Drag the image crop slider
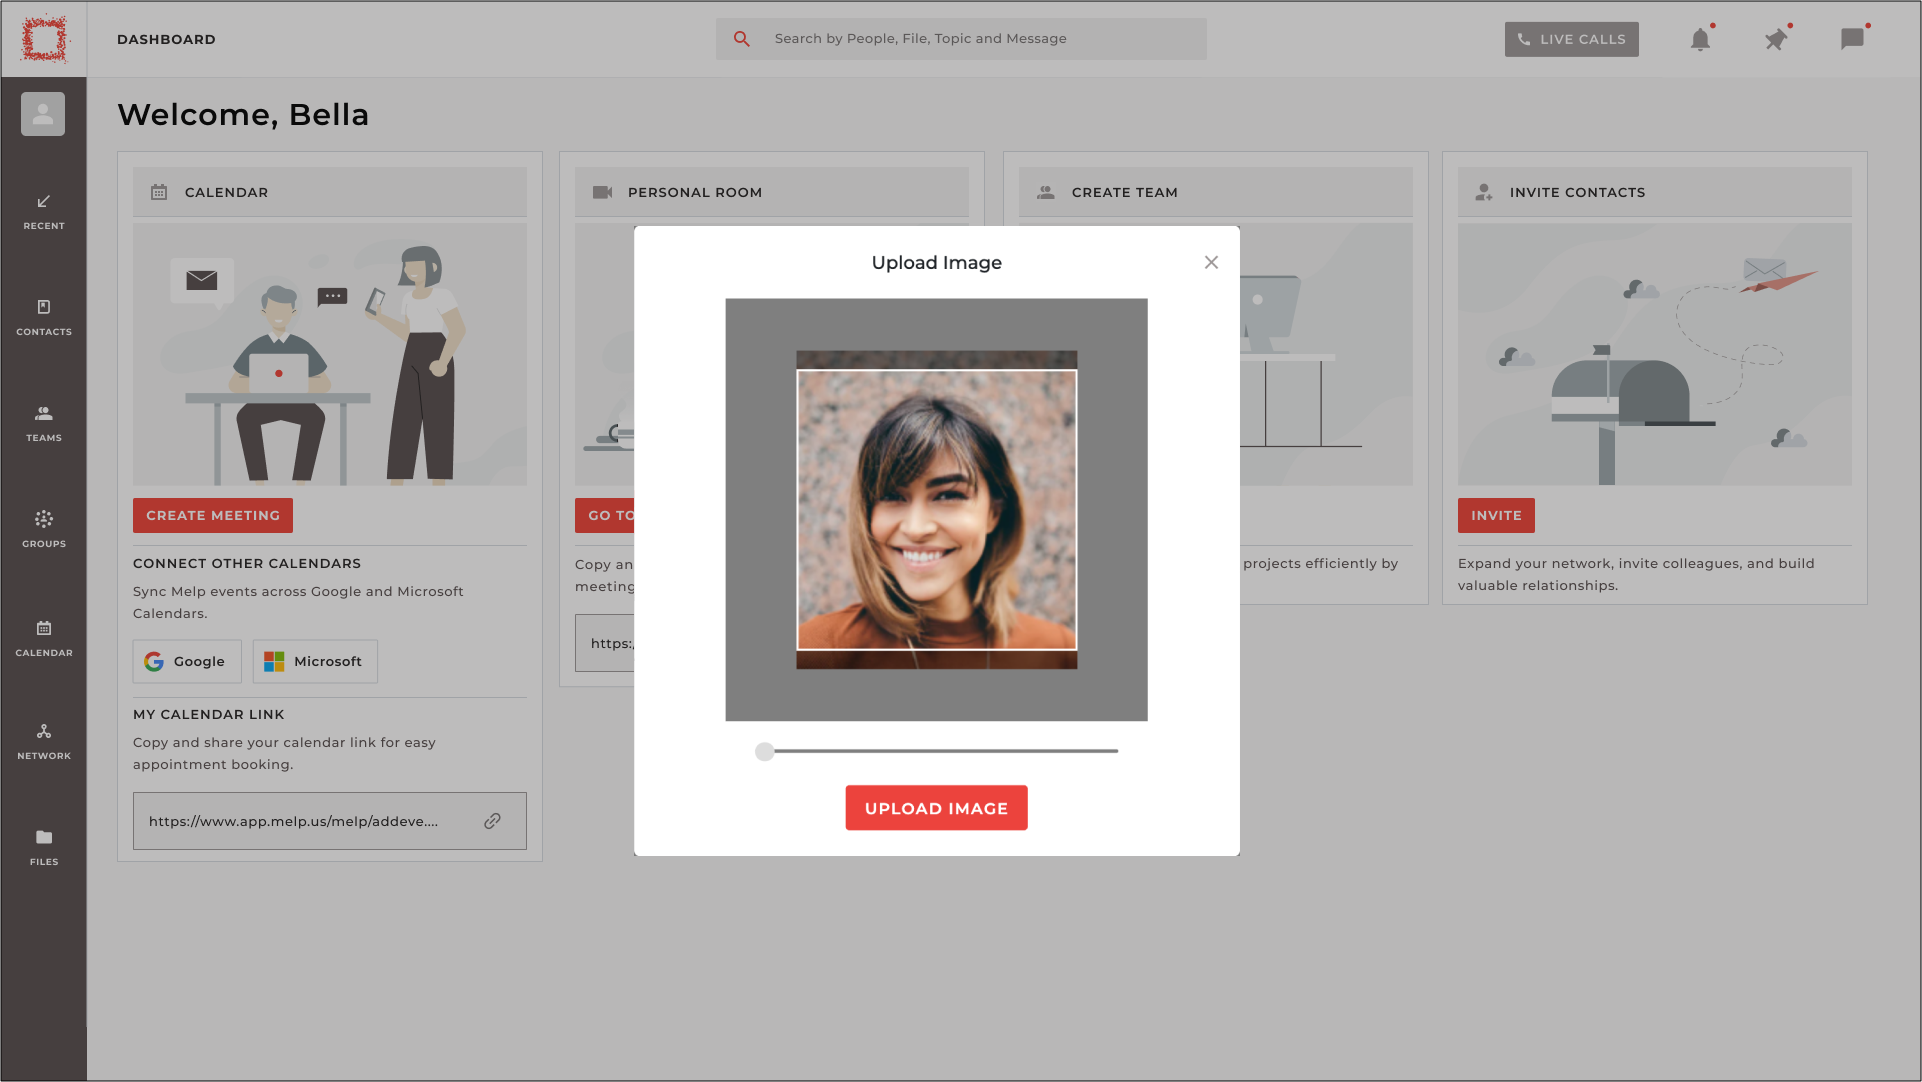This screenshot has height=1082, width=1922. 764,751
